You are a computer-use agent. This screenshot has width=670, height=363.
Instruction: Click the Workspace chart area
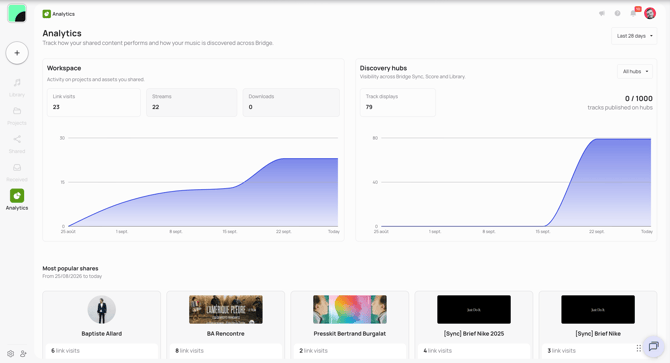(x=203, y=182)
